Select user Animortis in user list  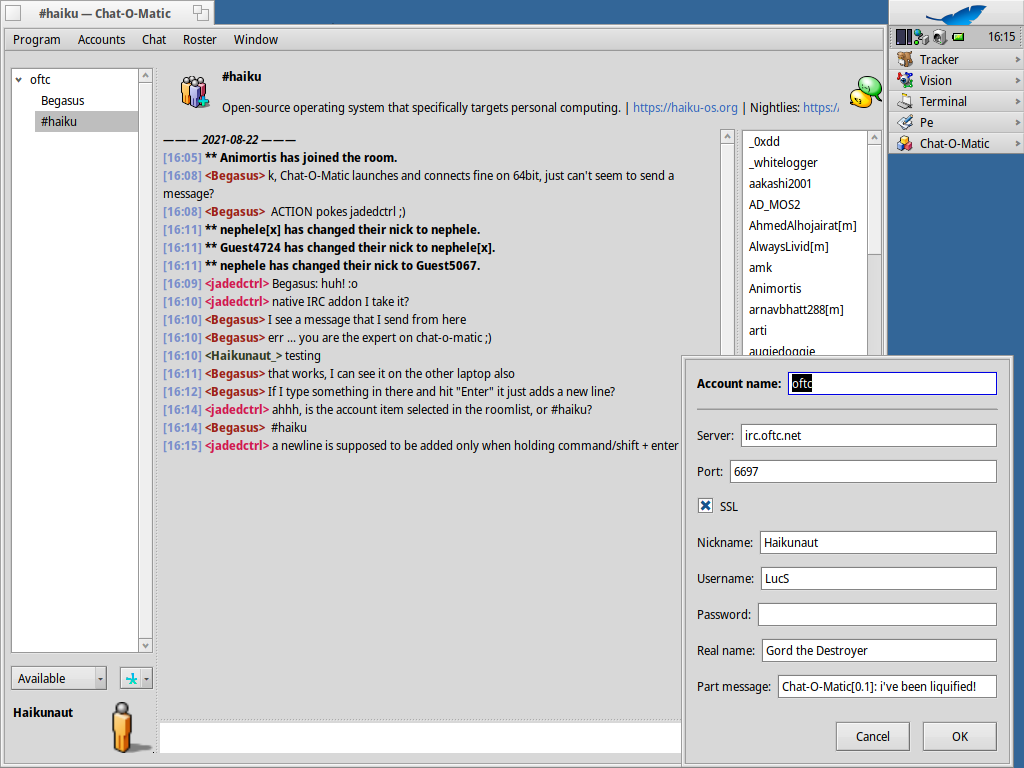[x=805, y=288]
